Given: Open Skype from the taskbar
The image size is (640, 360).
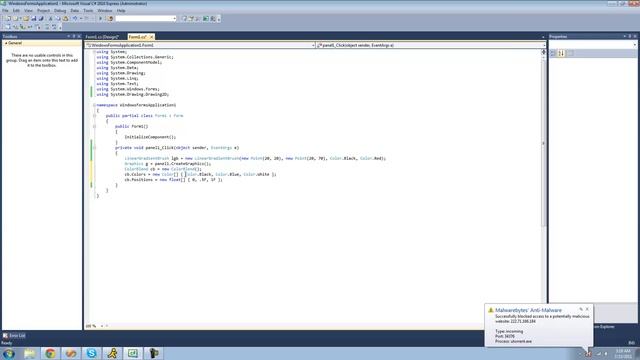Looking at the screenshot, I should tap(91, 353).
